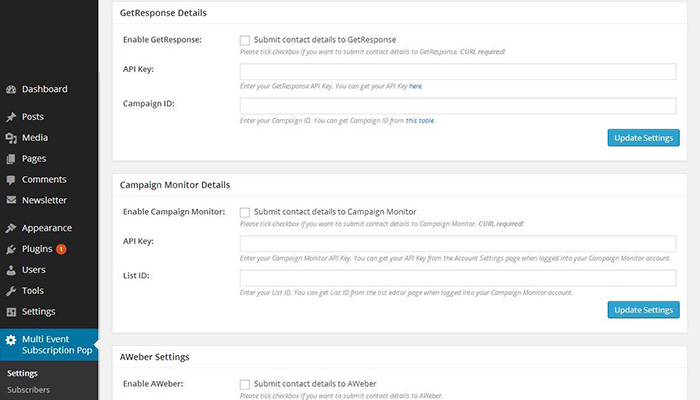
Task: Click the Users person icon
Action: (x=11, y=270)
